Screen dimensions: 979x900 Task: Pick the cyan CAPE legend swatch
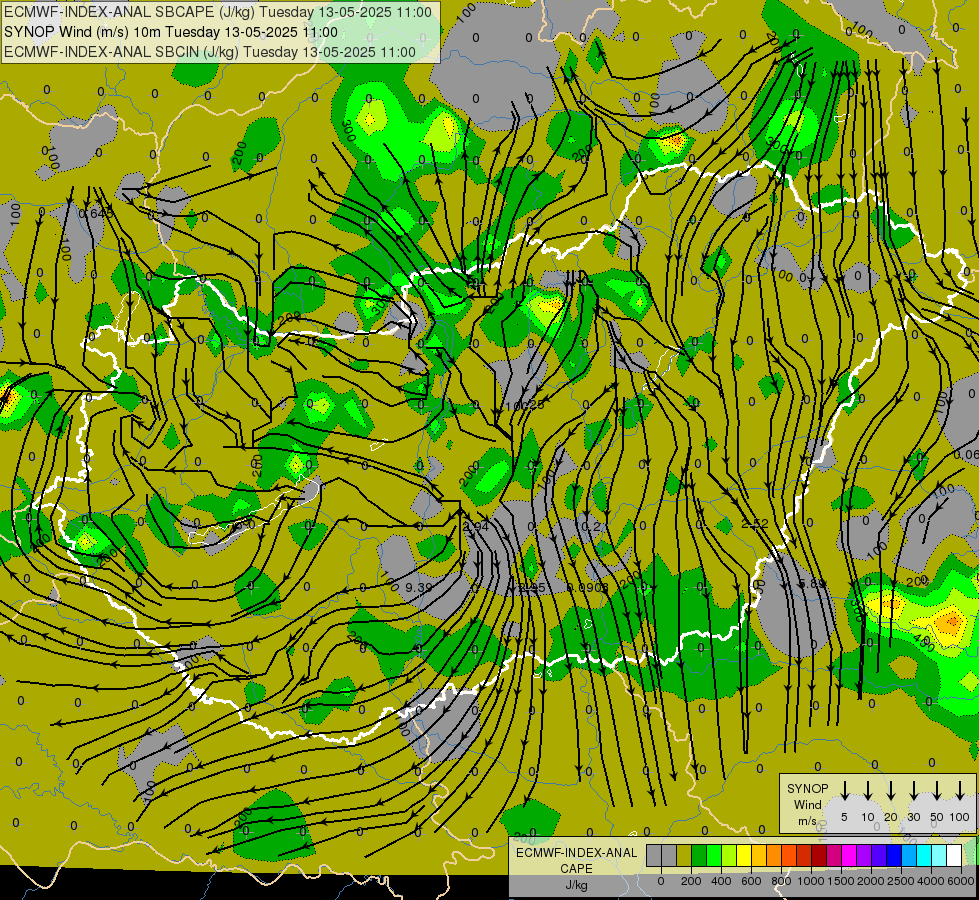[x=925, y=856]
